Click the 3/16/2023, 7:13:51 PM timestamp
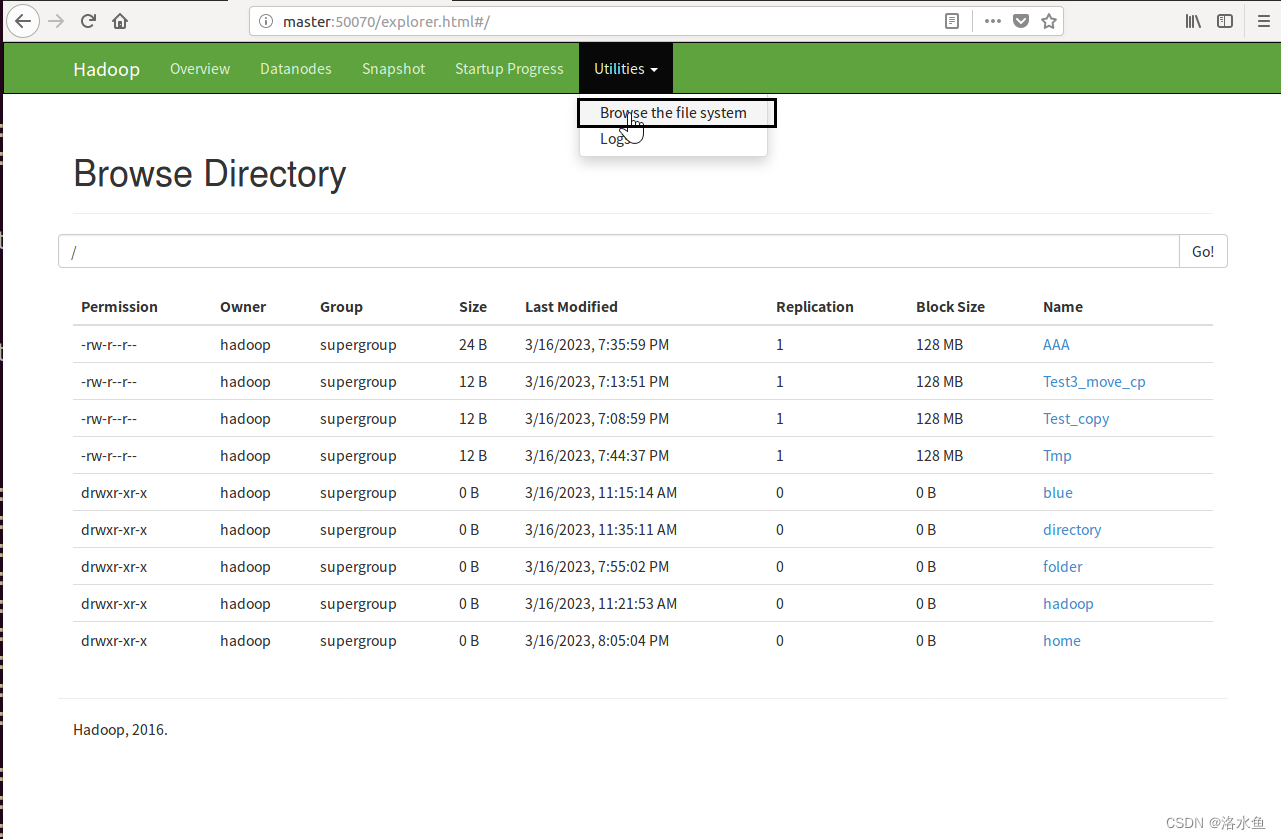 coord(597,382)
